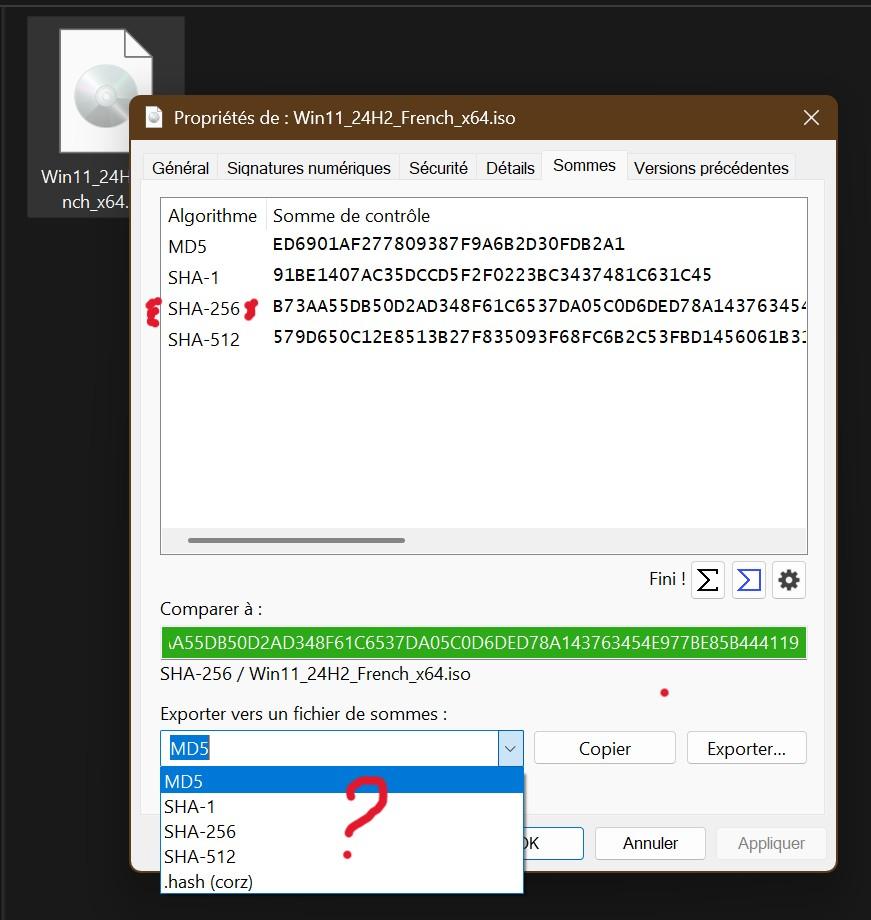This screenshot has width=871, height=920.
Task: Open the Signatures numériques tab
Action: click(x=309, y=168)
